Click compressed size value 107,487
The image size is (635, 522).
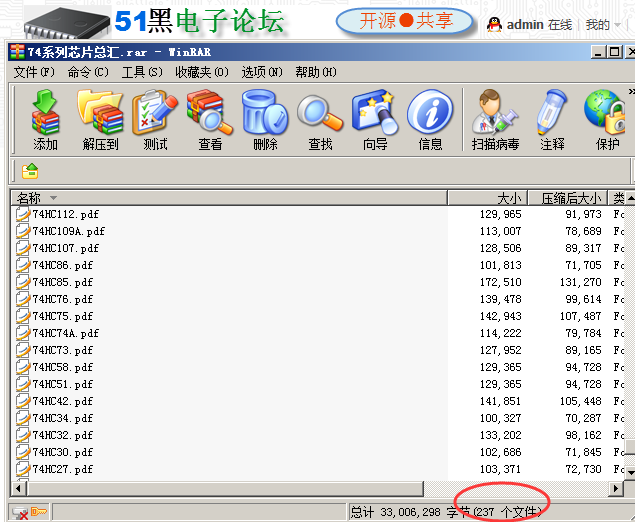(x=580, y=316)
